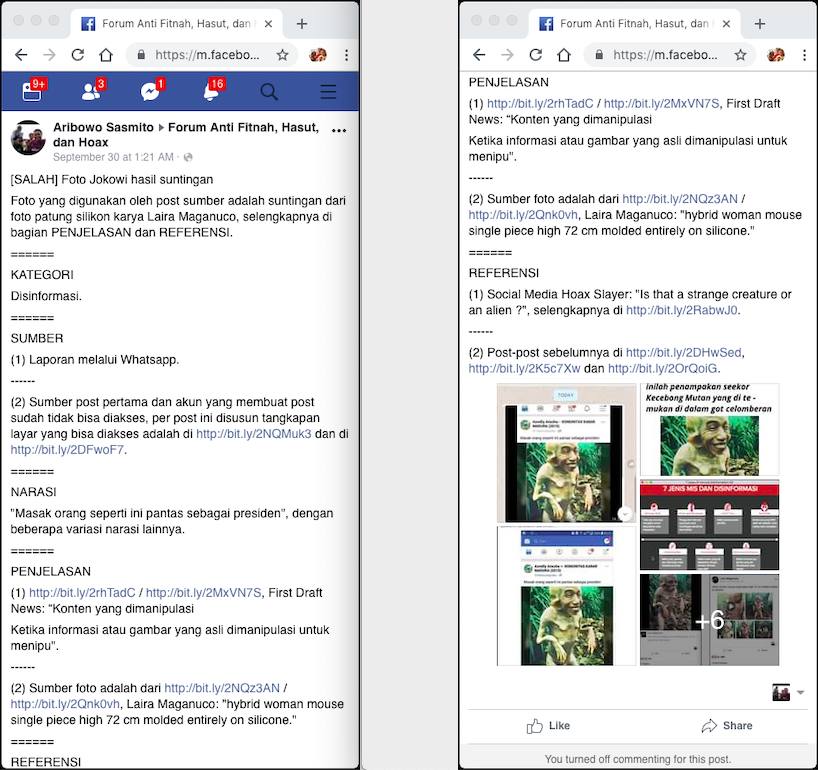The width and height of the screenshot is (818, 770).
Task: Go to home page in left browser
Action: [106, 55]
